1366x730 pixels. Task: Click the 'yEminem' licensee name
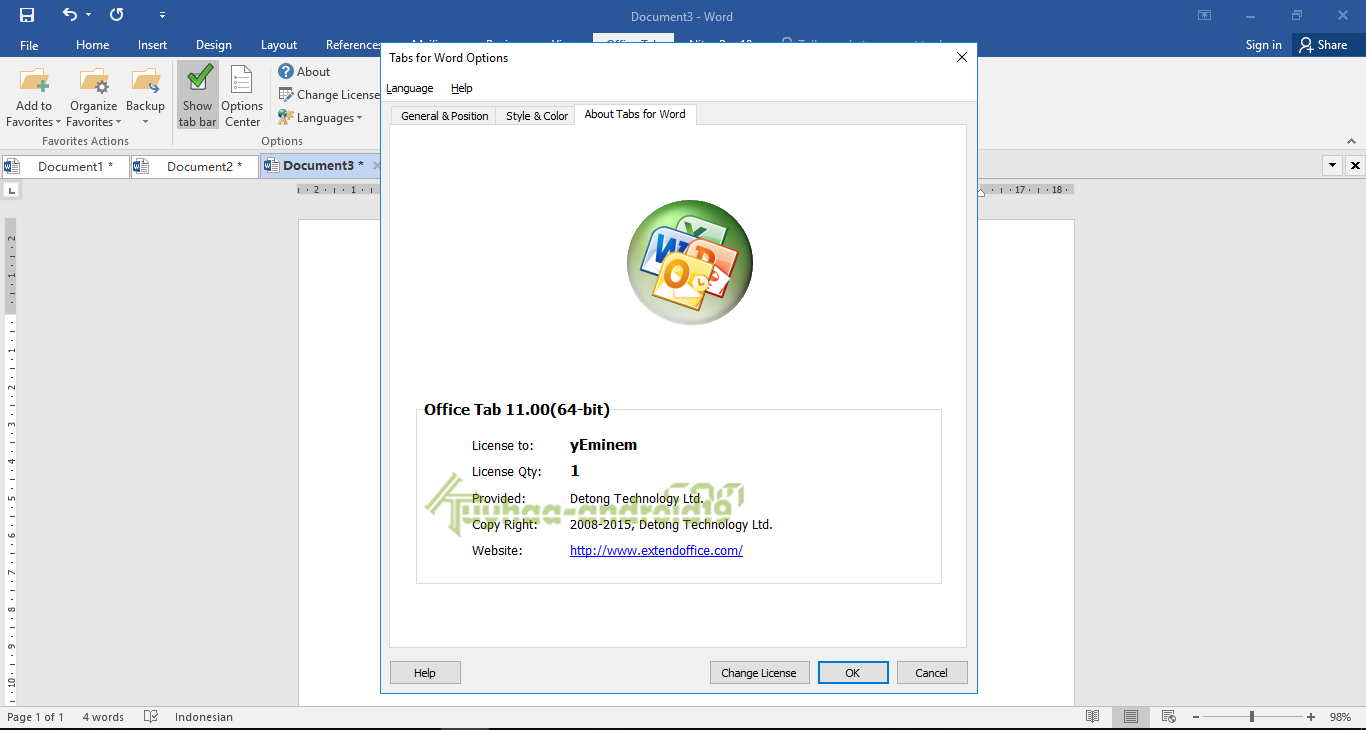604,445
